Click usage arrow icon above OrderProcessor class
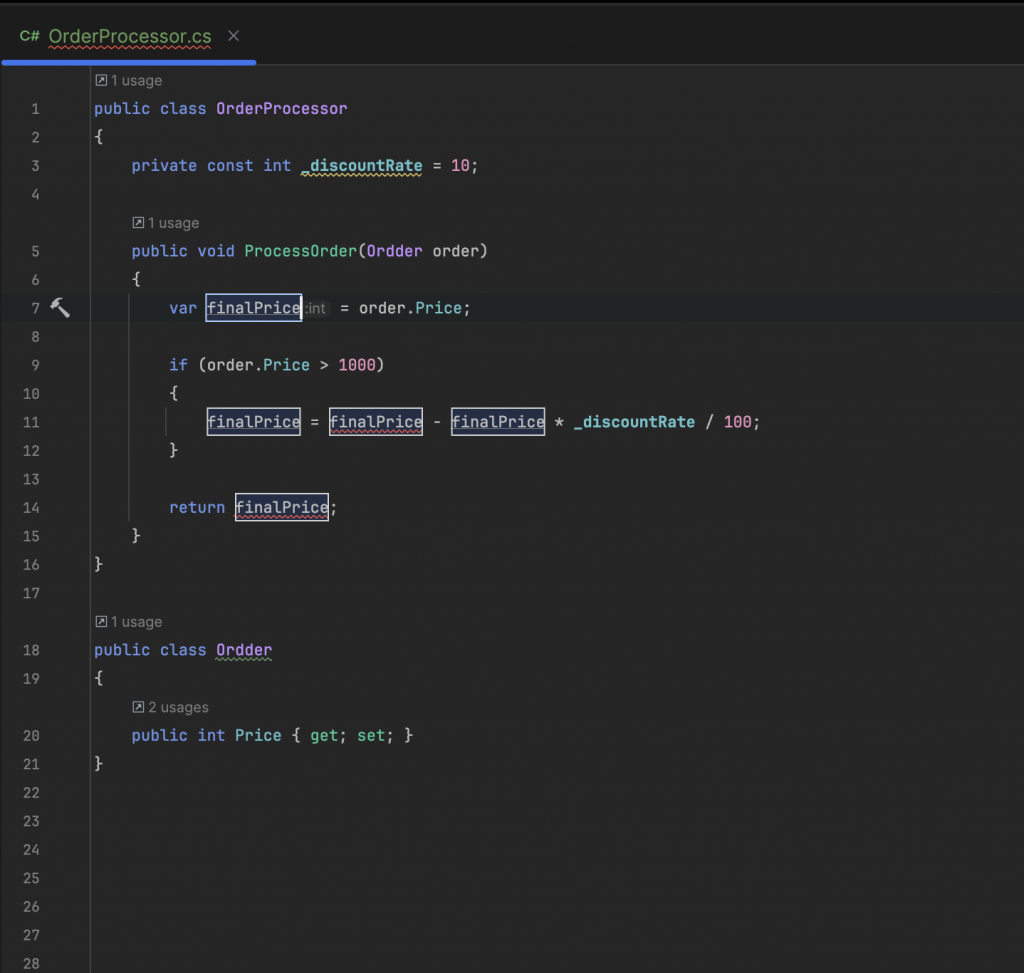Screen dimensions: 1024x973 pos(101,80)
